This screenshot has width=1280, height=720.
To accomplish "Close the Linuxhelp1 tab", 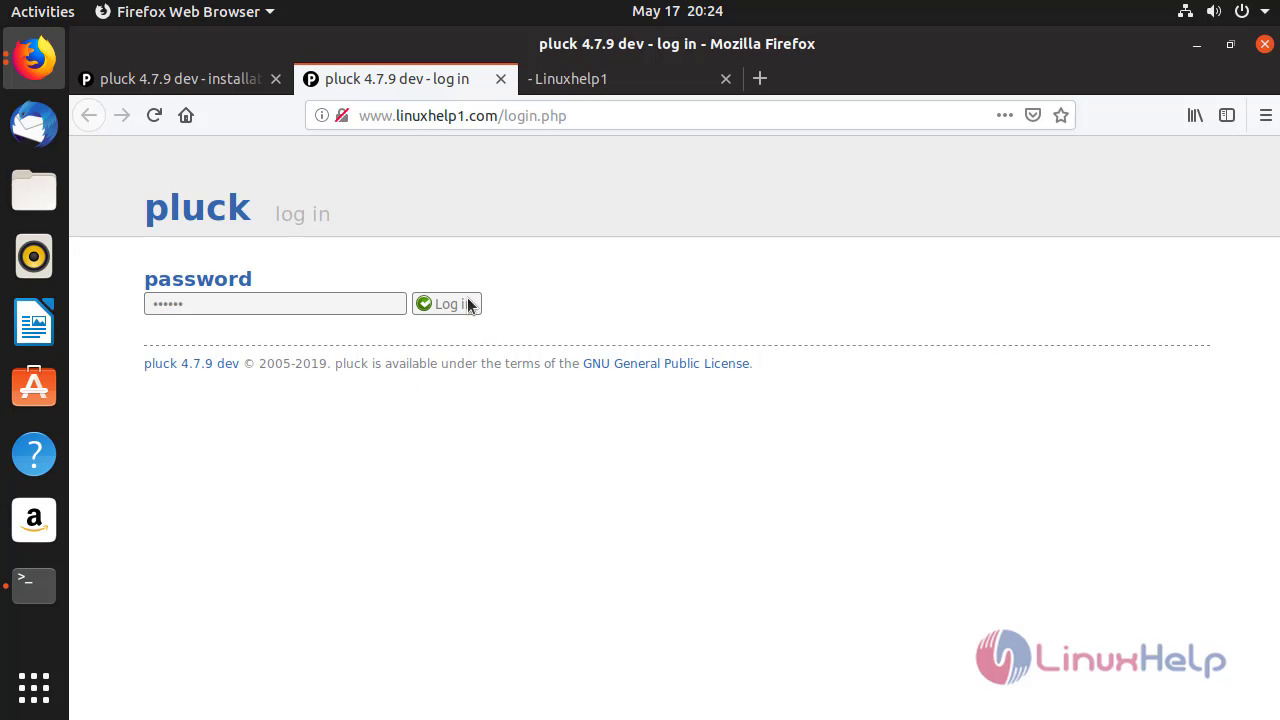I will (726, 79).
